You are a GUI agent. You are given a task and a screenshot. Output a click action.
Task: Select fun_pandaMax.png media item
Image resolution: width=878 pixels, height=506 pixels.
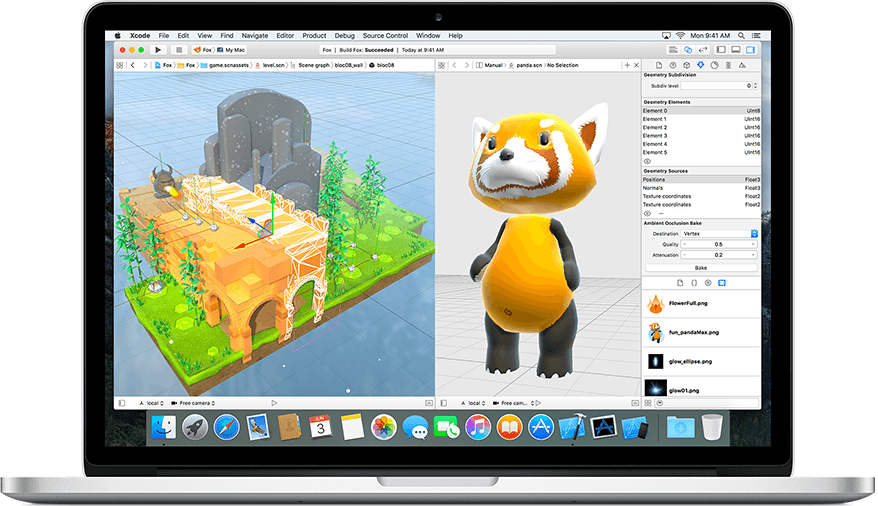pos(701,332)
